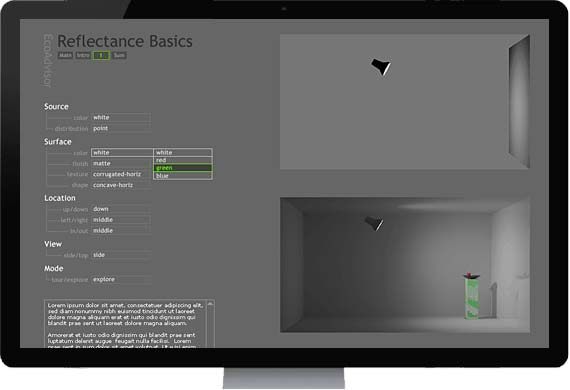
Task: Click the vertical EcoAdvisor logo
Action: click(48, 61)
